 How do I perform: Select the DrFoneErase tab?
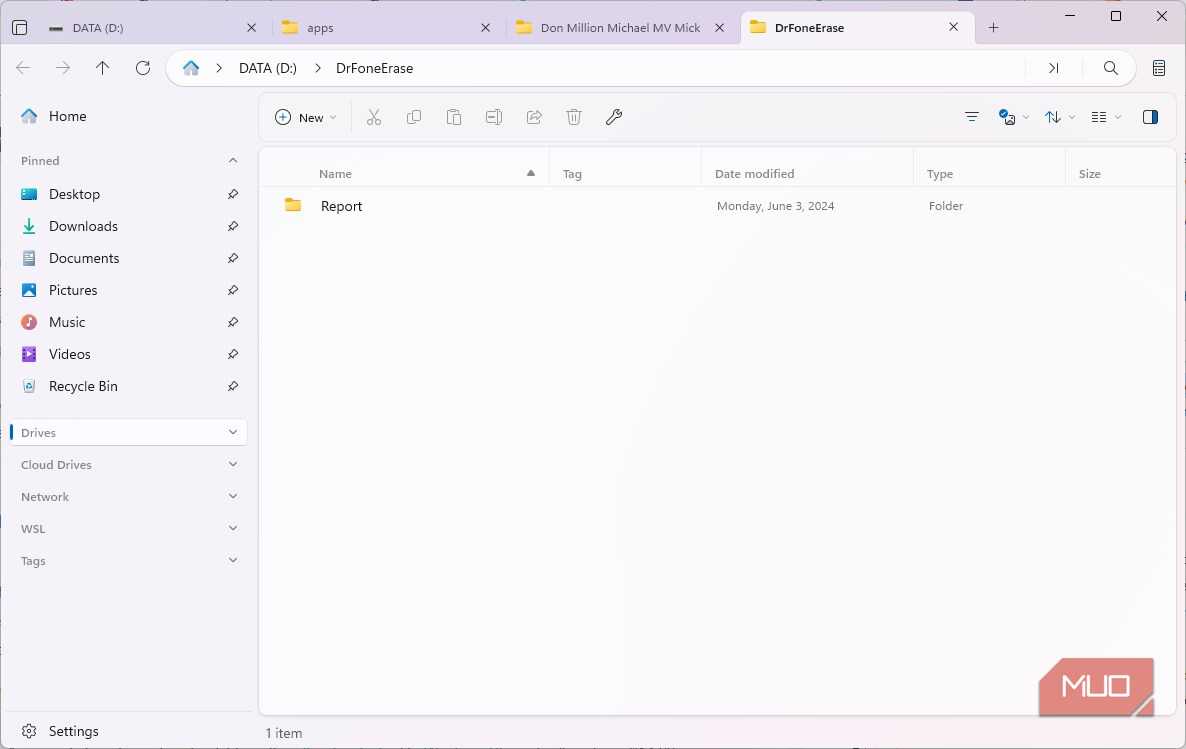click(858, 28)
